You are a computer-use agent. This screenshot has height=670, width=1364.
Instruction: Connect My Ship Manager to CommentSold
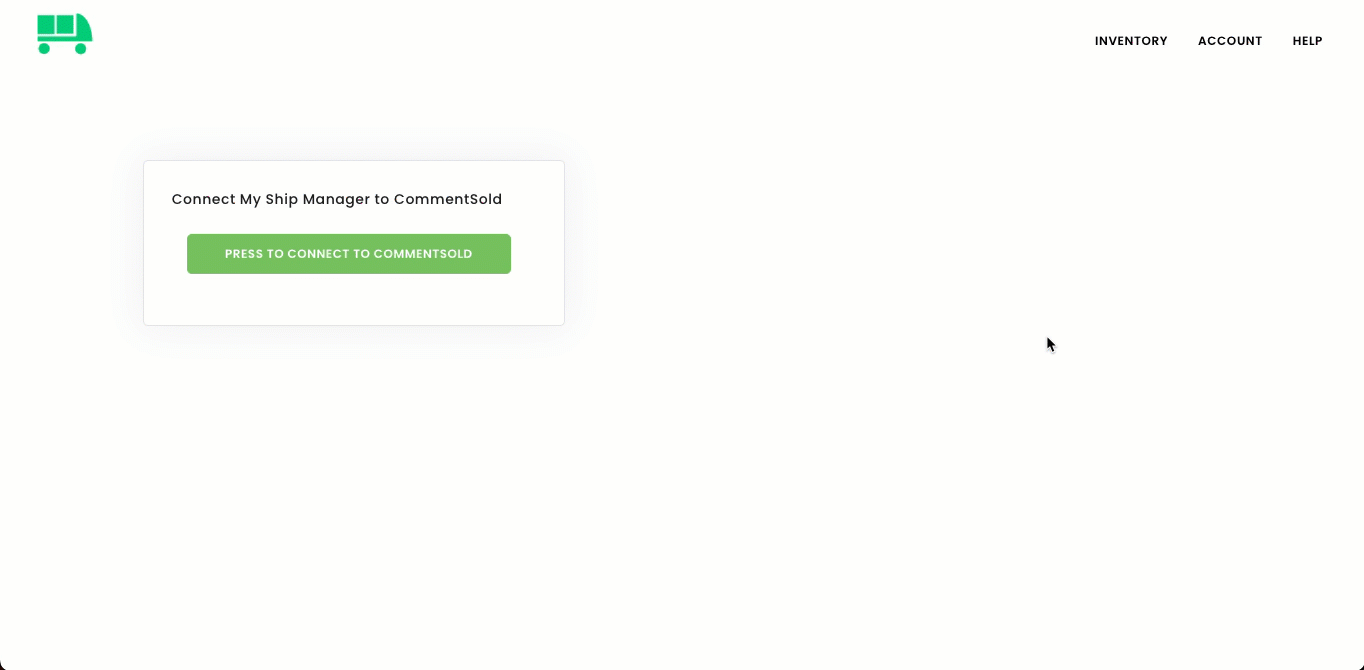349,254
